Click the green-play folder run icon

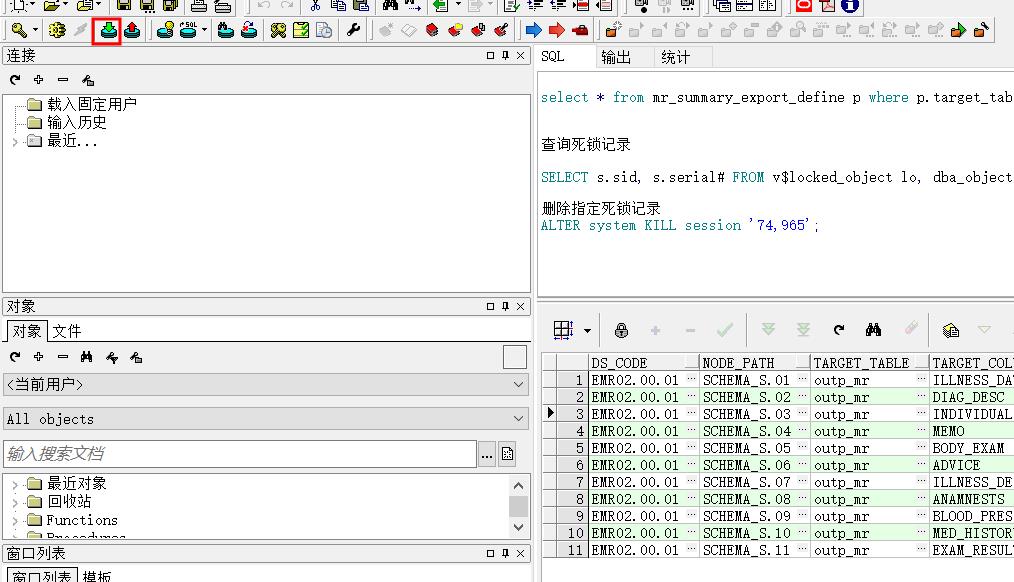tap(958, 30)
